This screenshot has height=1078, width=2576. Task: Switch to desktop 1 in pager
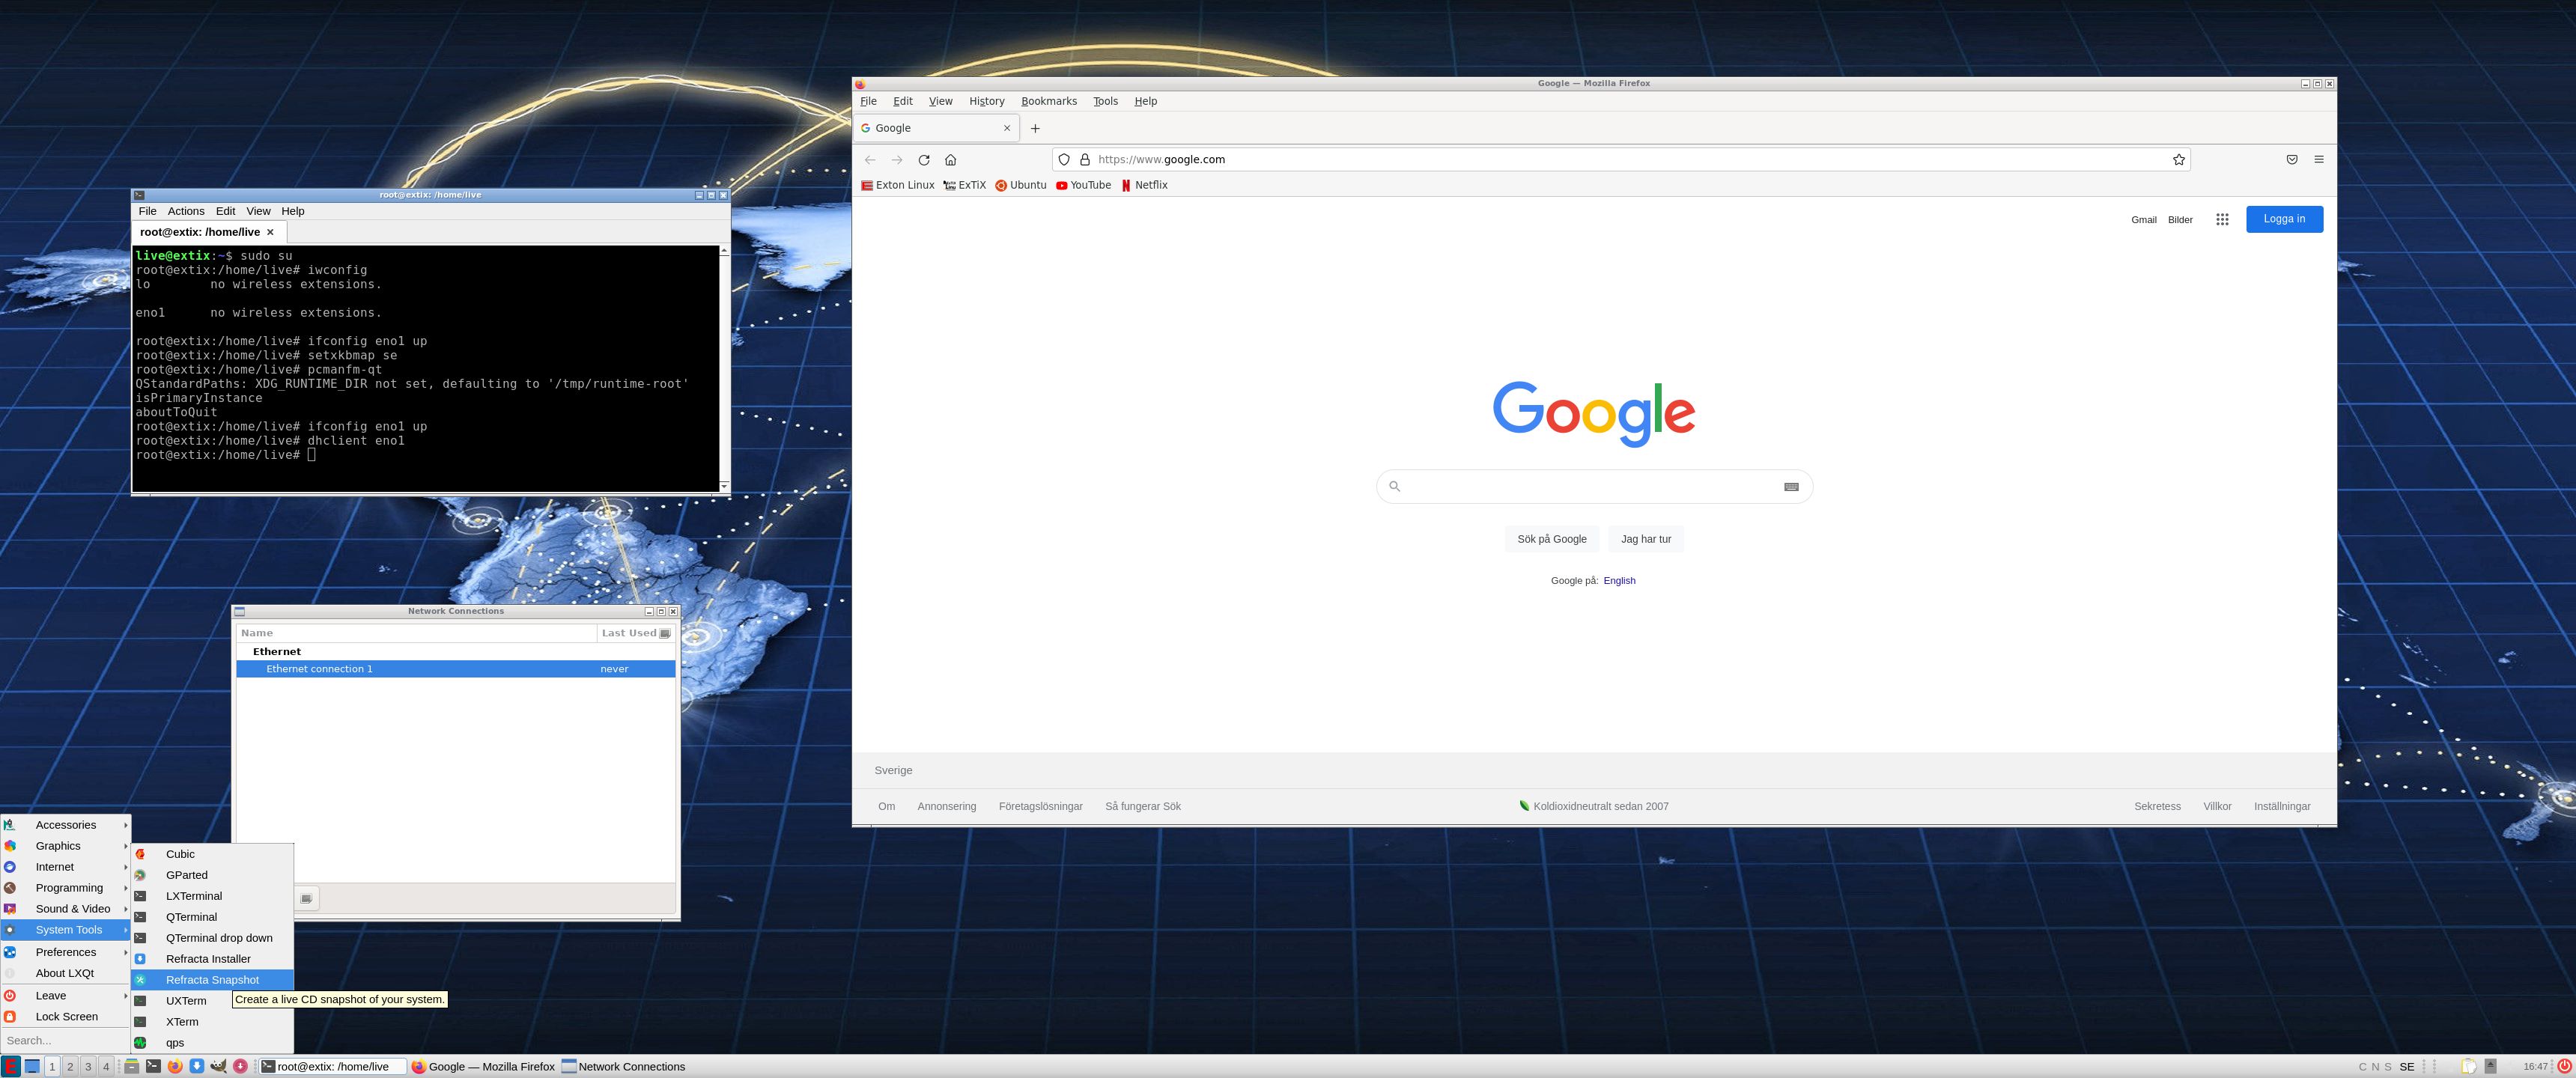[52, 1067]
